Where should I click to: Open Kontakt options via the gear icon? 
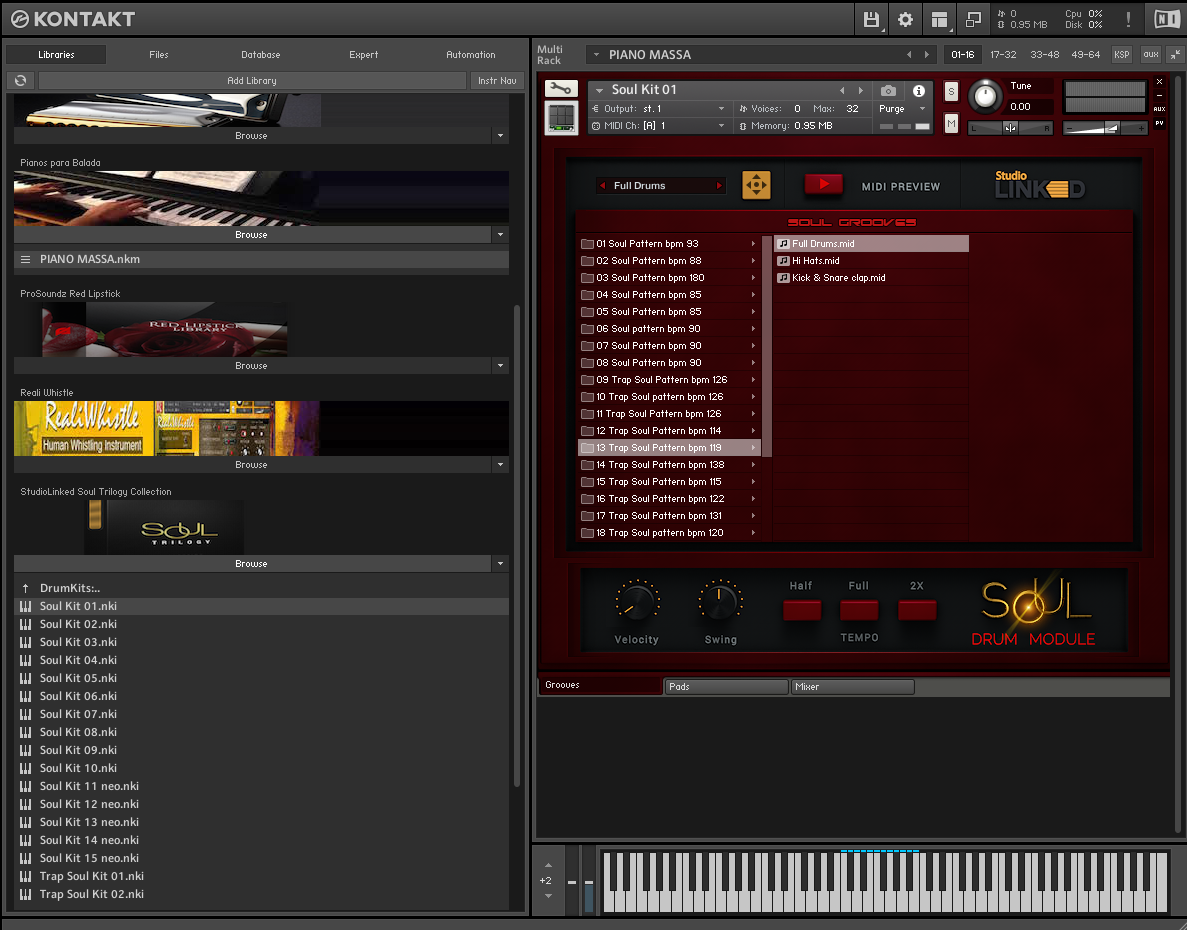[x=905, y=20]
